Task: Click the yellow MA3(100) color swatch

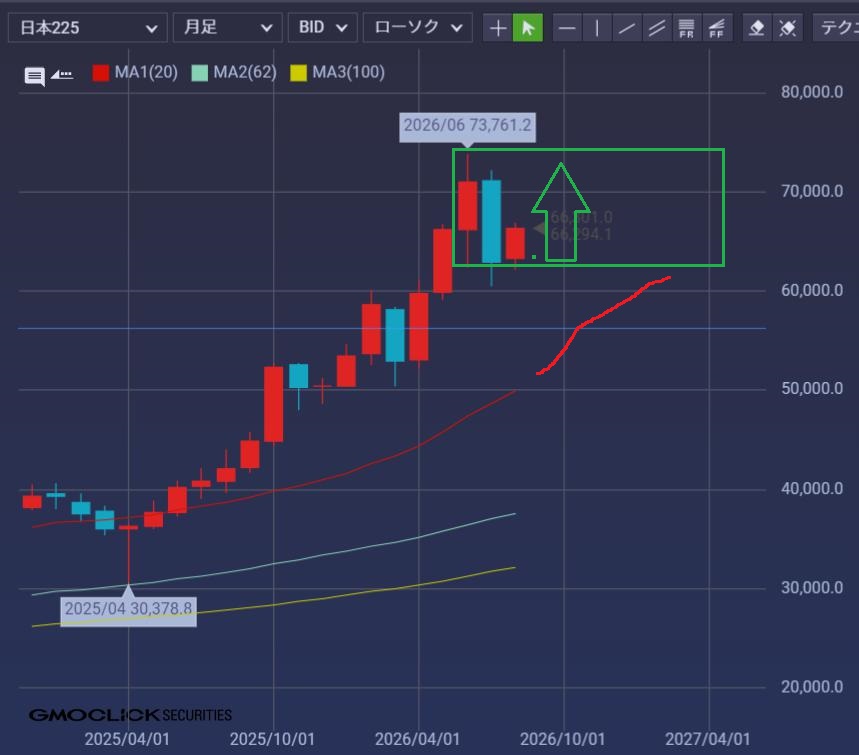Action: 298,73
